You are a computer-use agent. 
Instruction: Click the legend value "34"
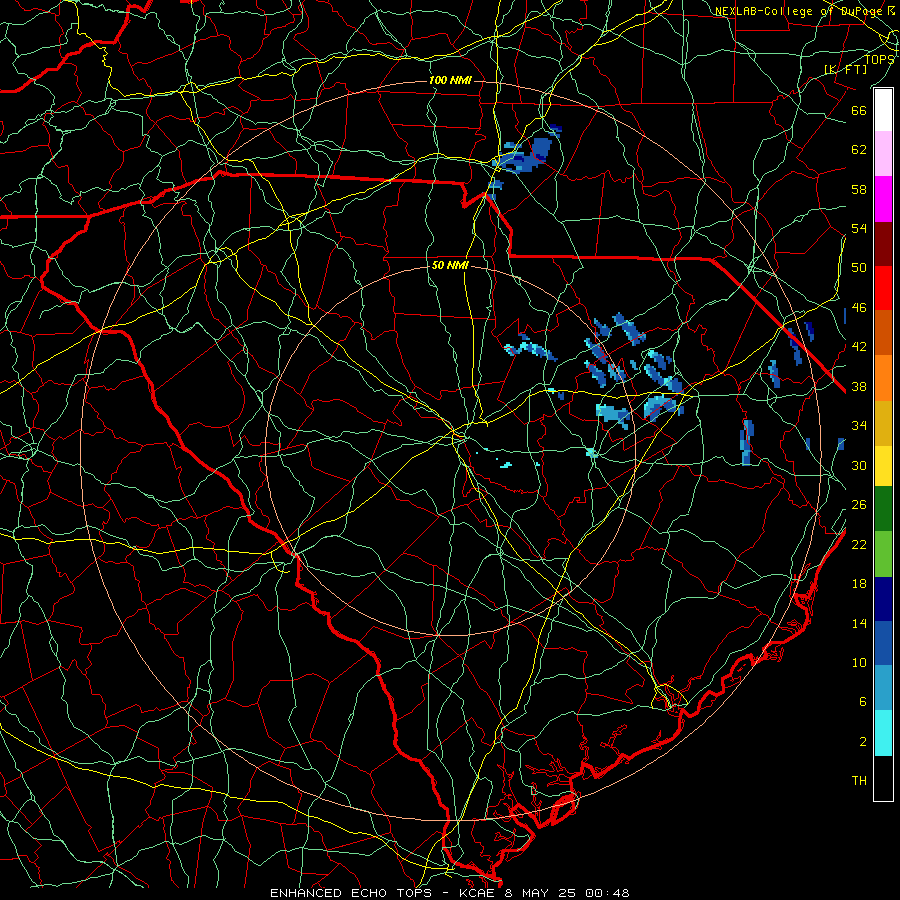coord(859,426)
